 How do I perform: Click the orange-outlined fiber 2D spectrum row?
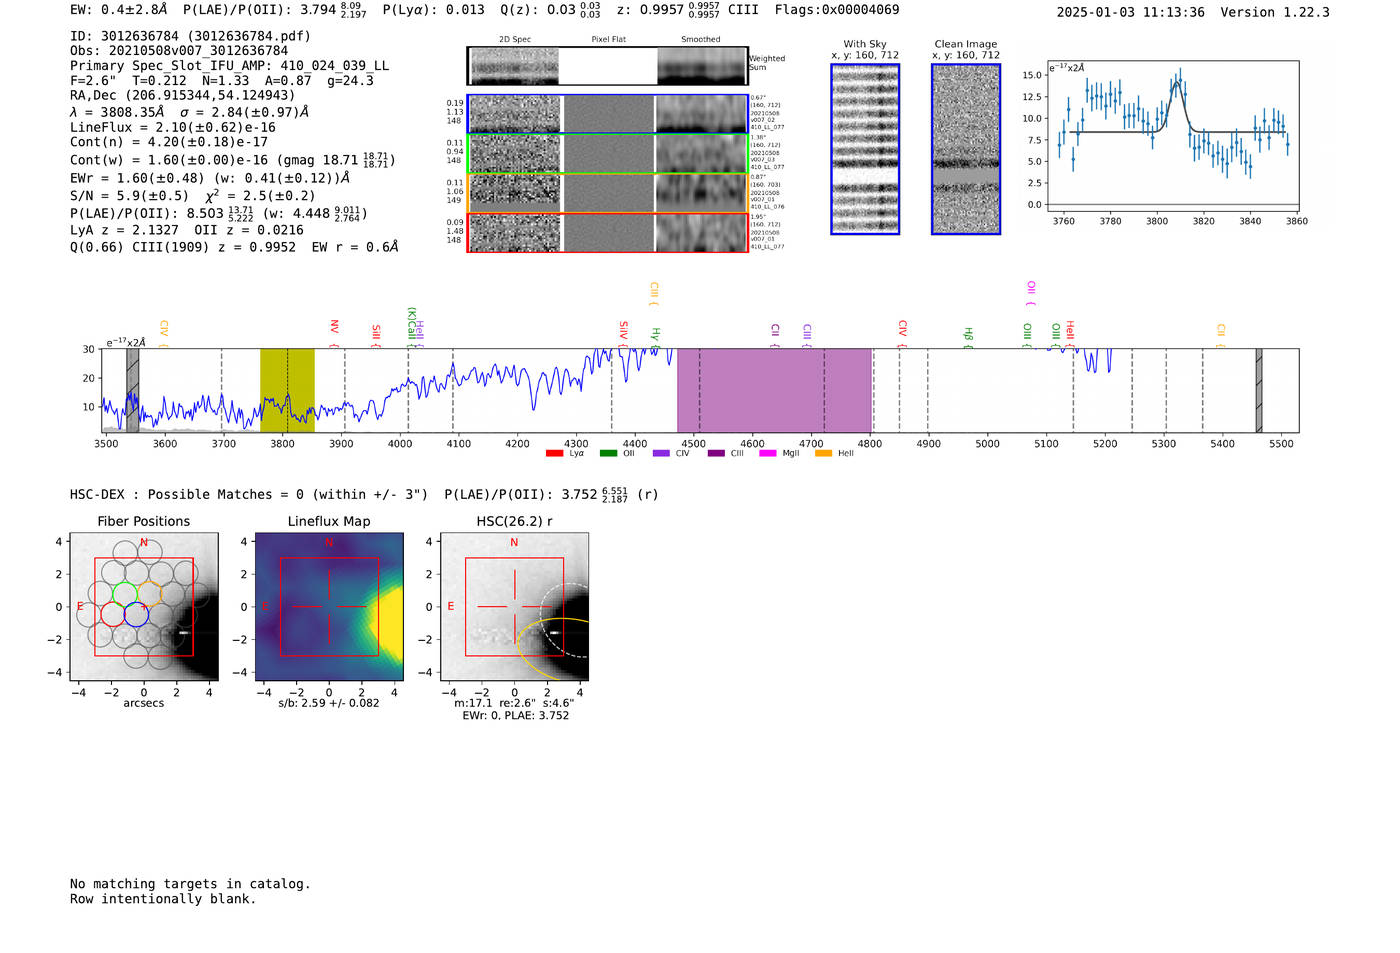click(x=608, y=193)
